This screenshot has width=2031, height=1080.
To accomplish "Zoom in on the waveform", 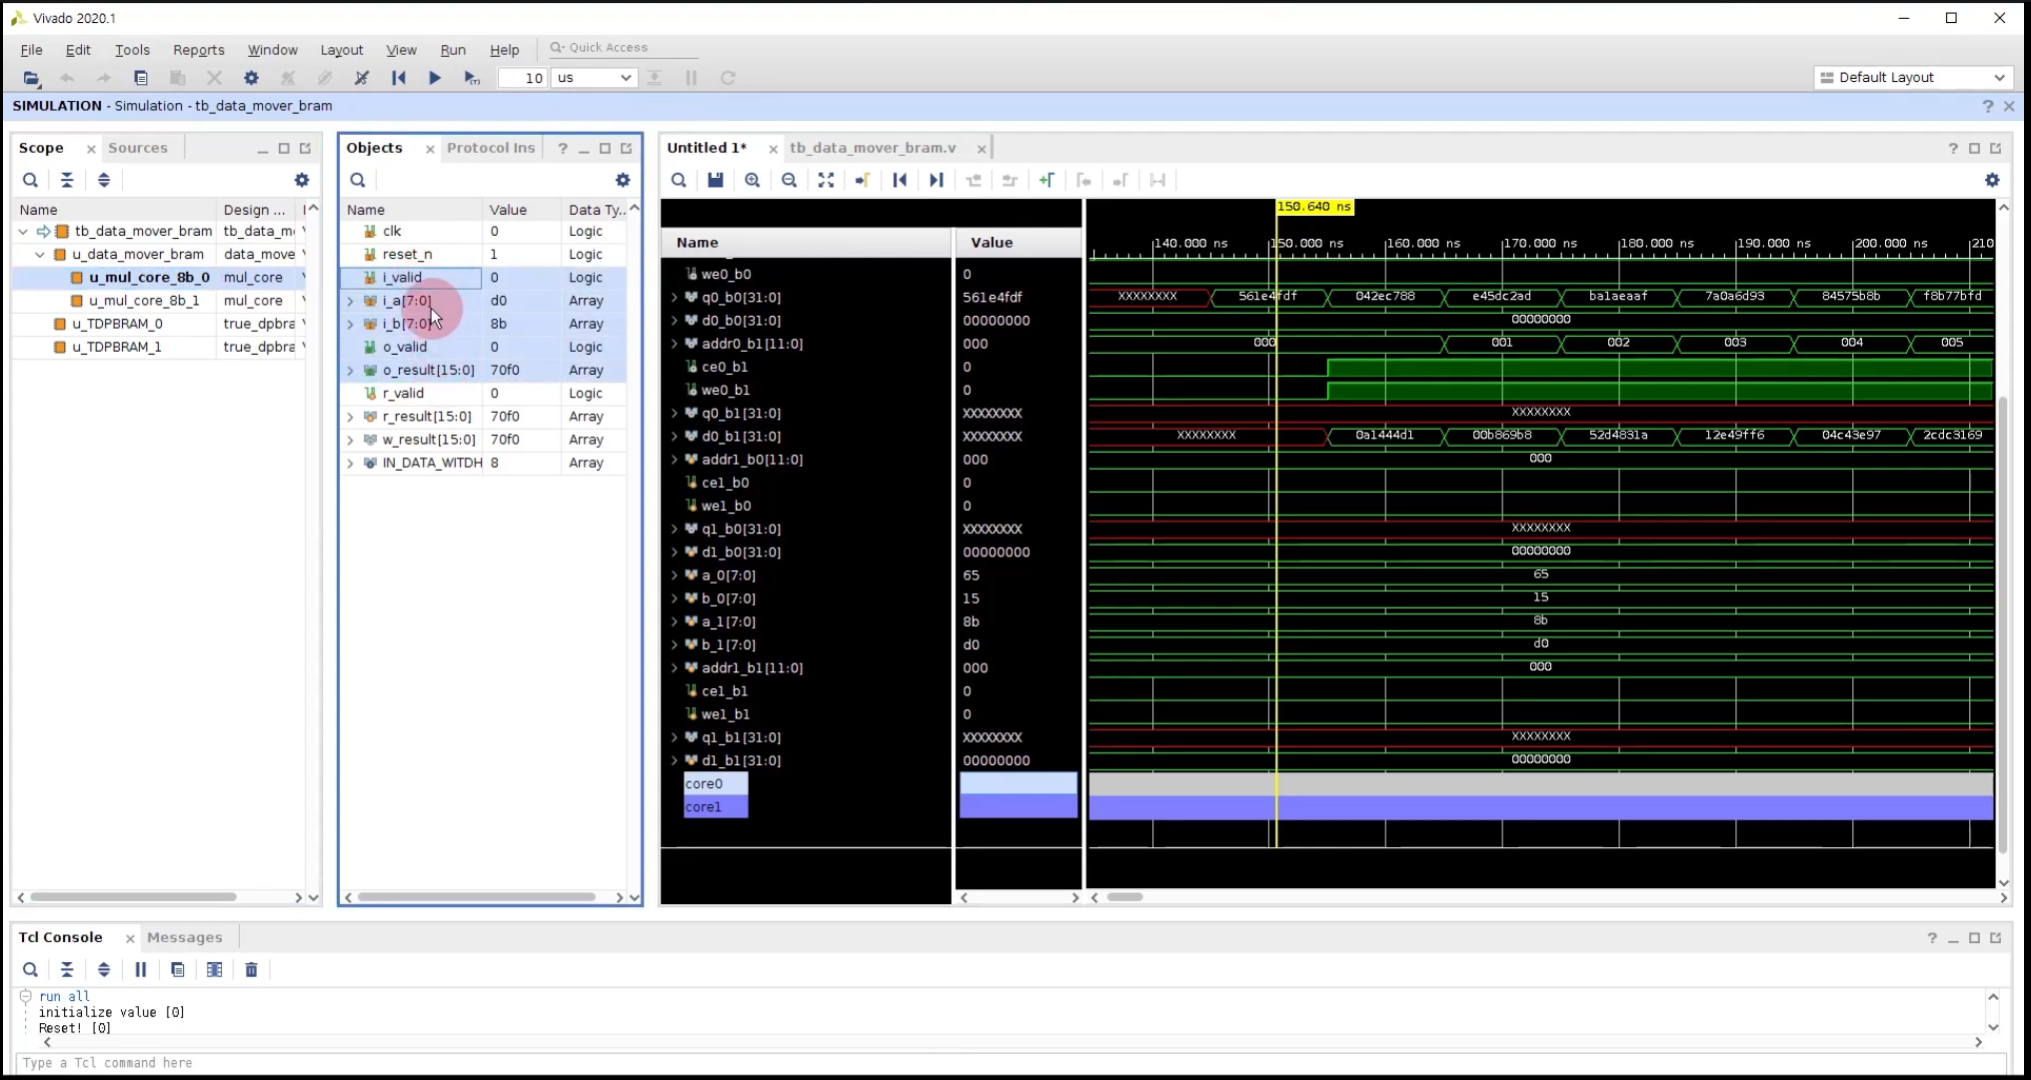I will (x=752, y=180).
